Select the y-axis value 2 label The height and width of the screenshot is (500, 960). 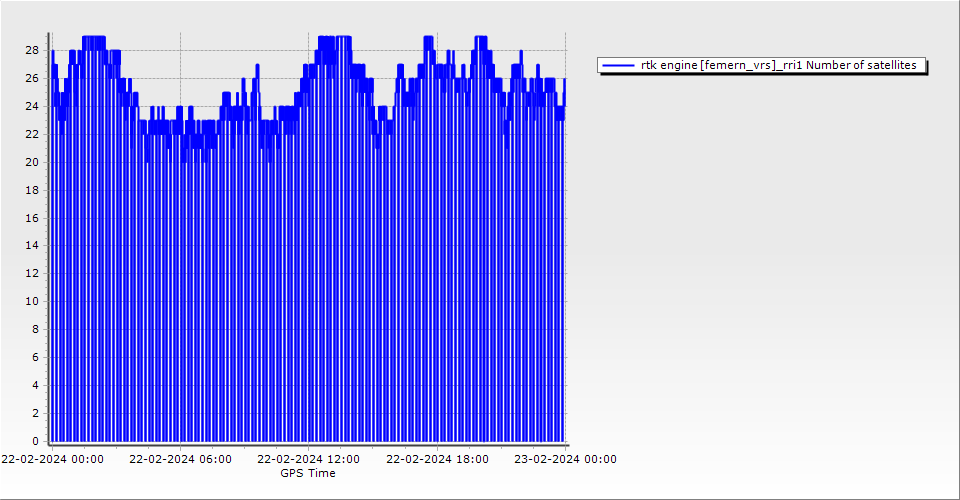(x=35, y=413)
